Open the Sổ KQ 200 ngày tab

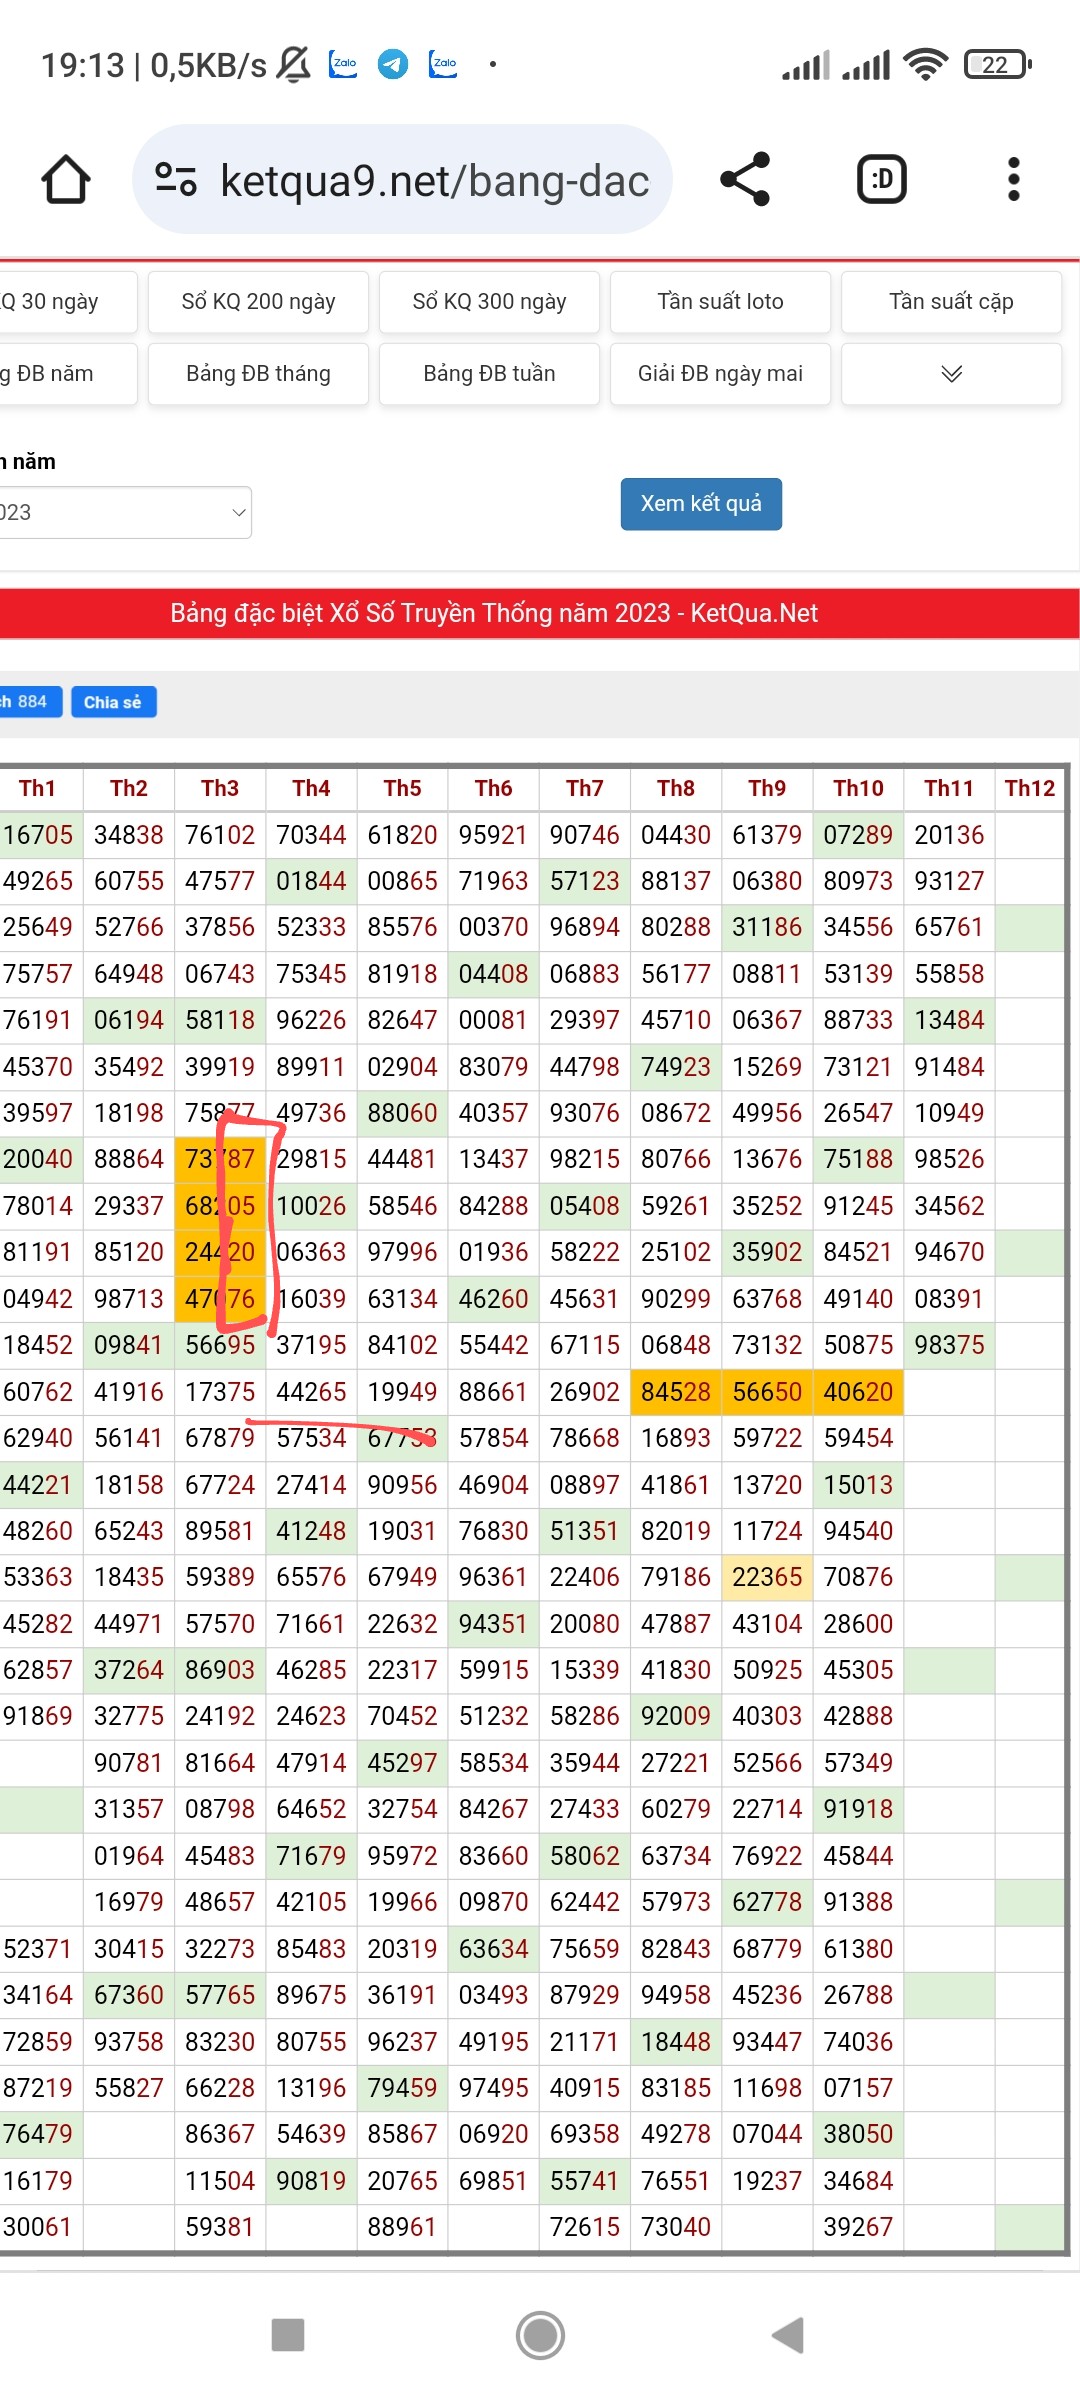point(258,302)
